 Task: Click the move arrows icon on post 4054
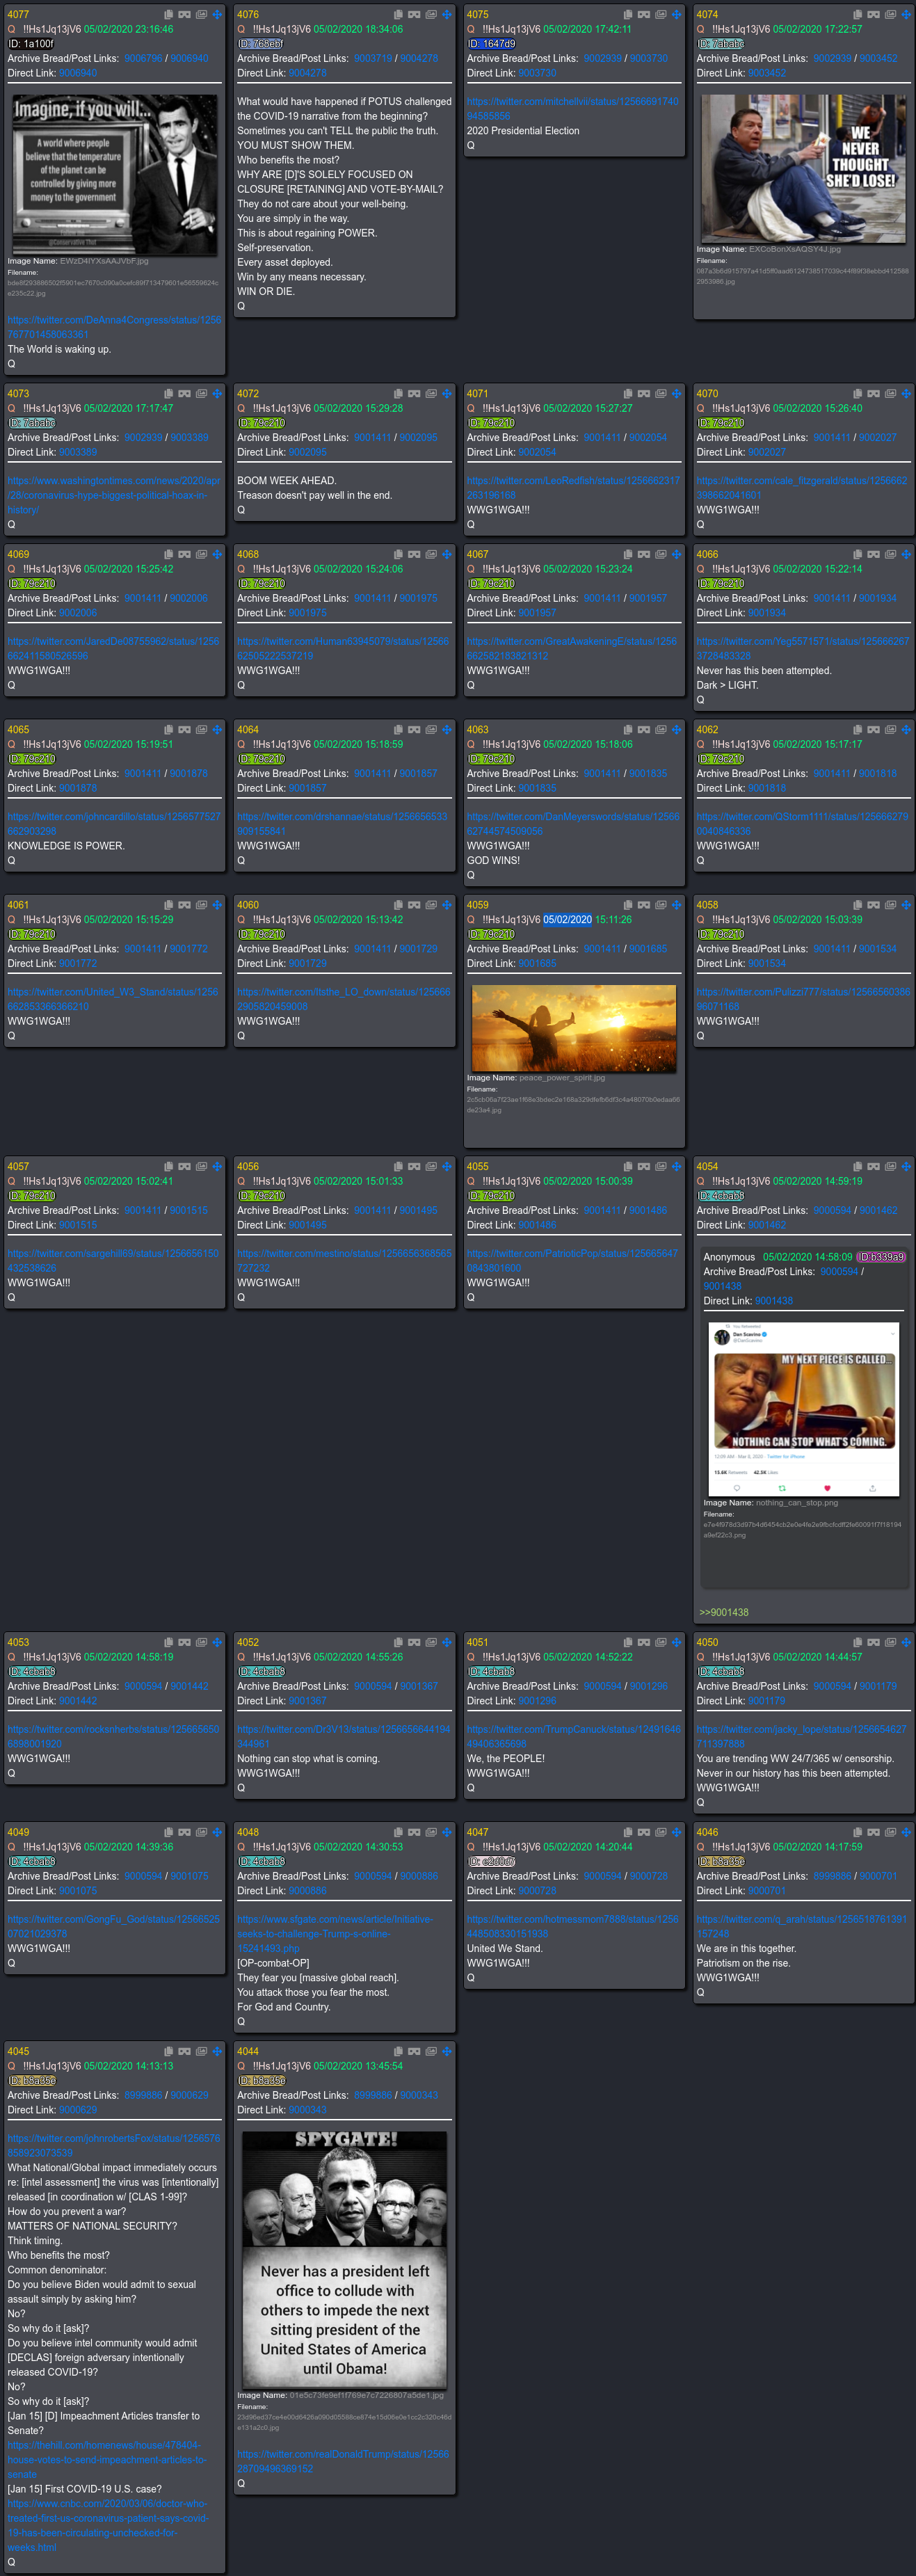[906, 1167]
